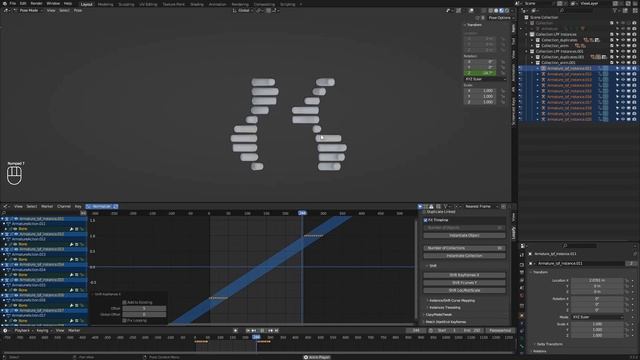
Task: Click the Shift Loc/Rot/Scale button
Action: pos(464,290)
